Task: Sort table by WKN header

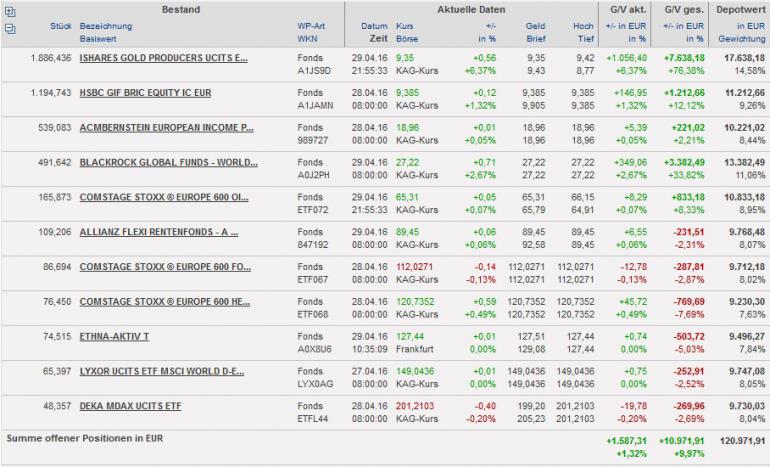Action: pyautogui.click(x=308, y=38)
